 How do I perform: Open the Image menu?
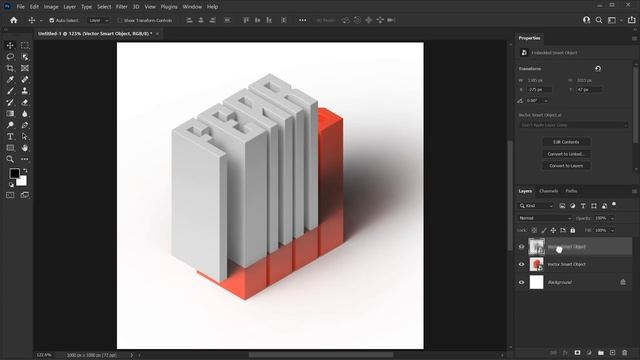tap(51, 7)
